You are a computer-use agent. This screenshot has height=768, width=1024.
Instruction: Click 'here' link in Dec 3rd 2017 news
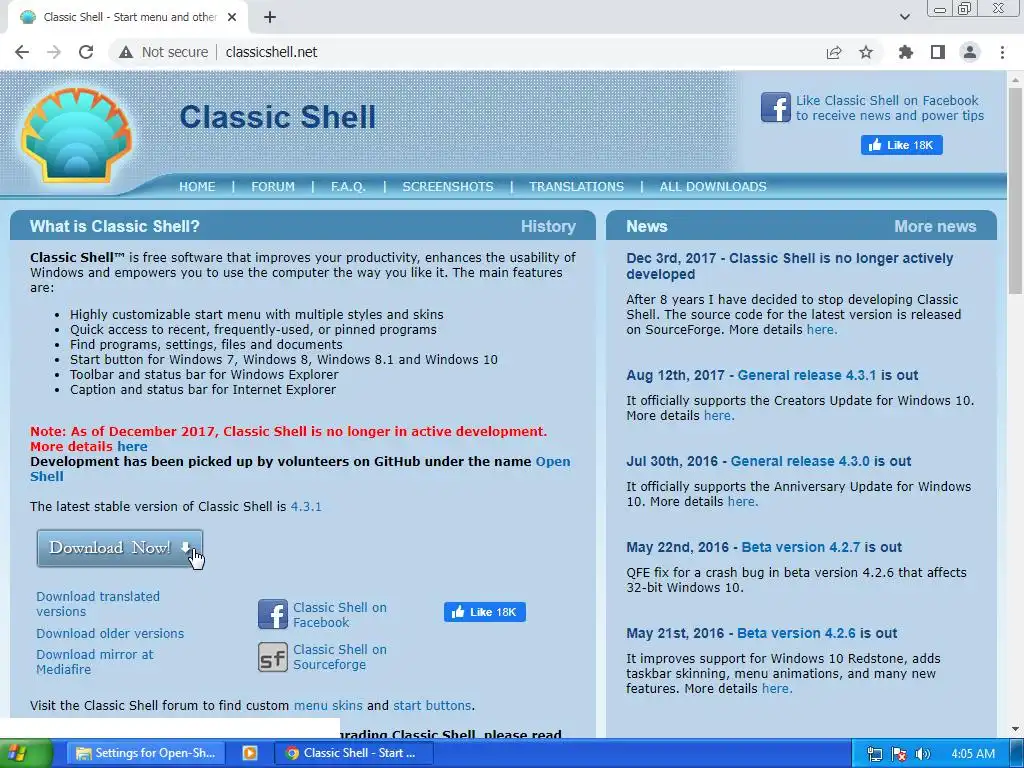pyautogui.click(x=821, y=330)
